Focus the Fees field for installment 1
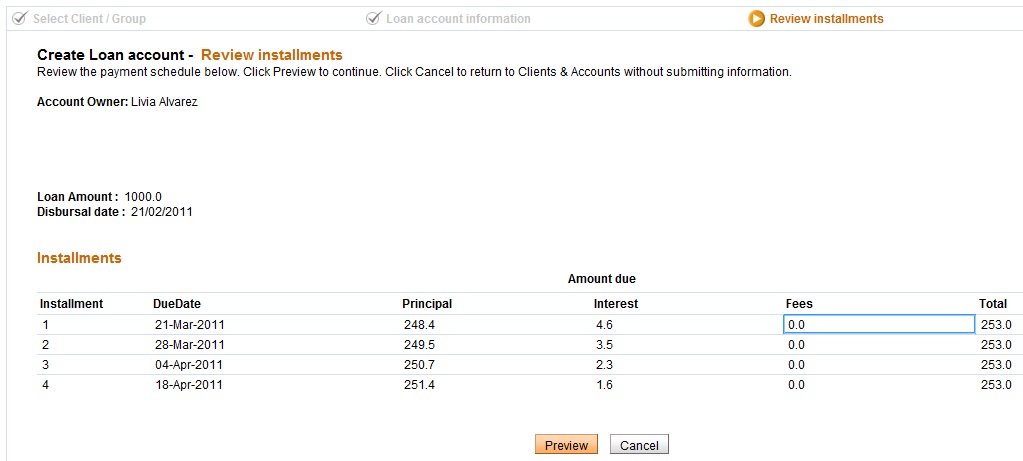Viewport: 1023px width, 461px height. coord(877,324)
